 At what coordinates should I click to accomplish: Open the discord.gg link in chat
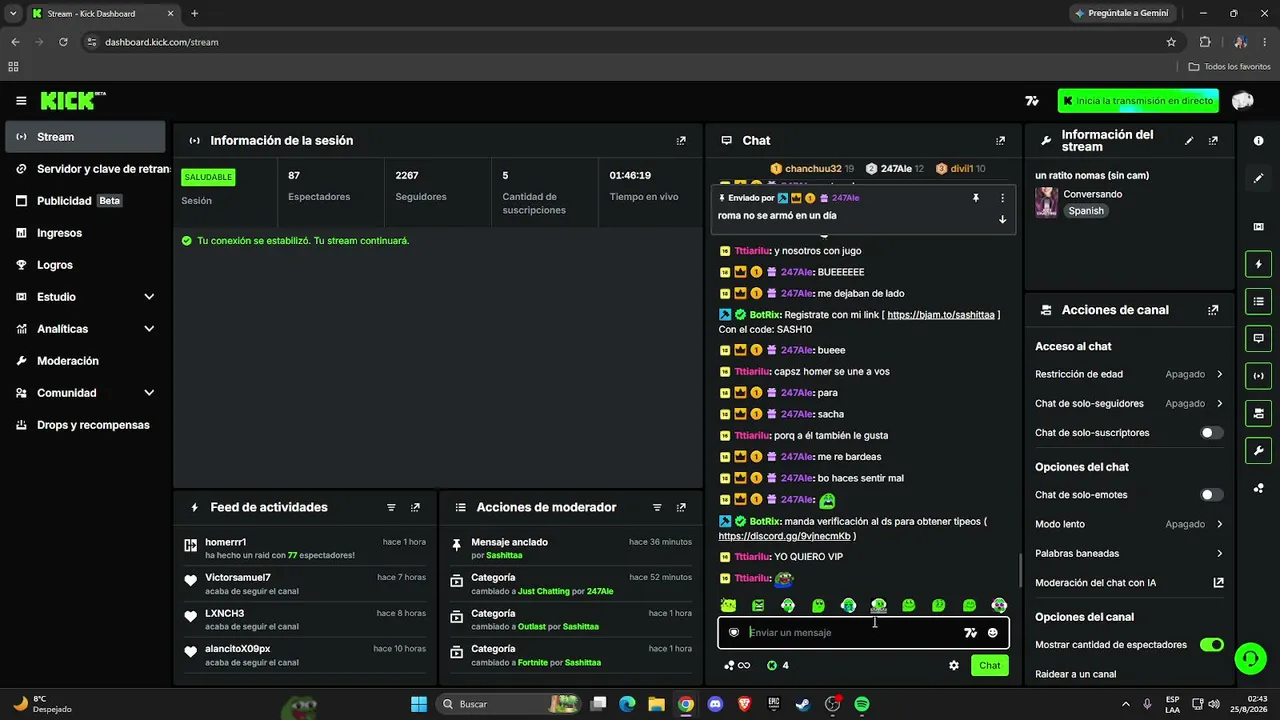coord(783,536)
